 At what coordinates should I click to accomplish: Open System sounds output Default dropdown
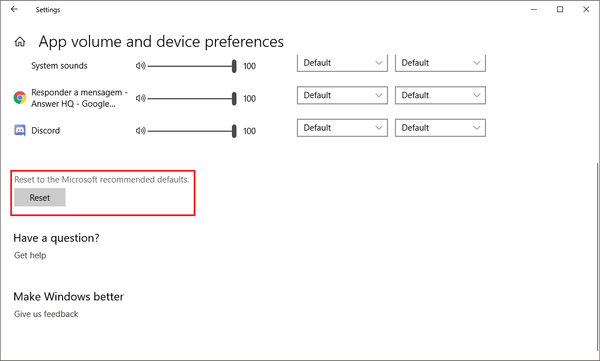[x=342, y=63]
